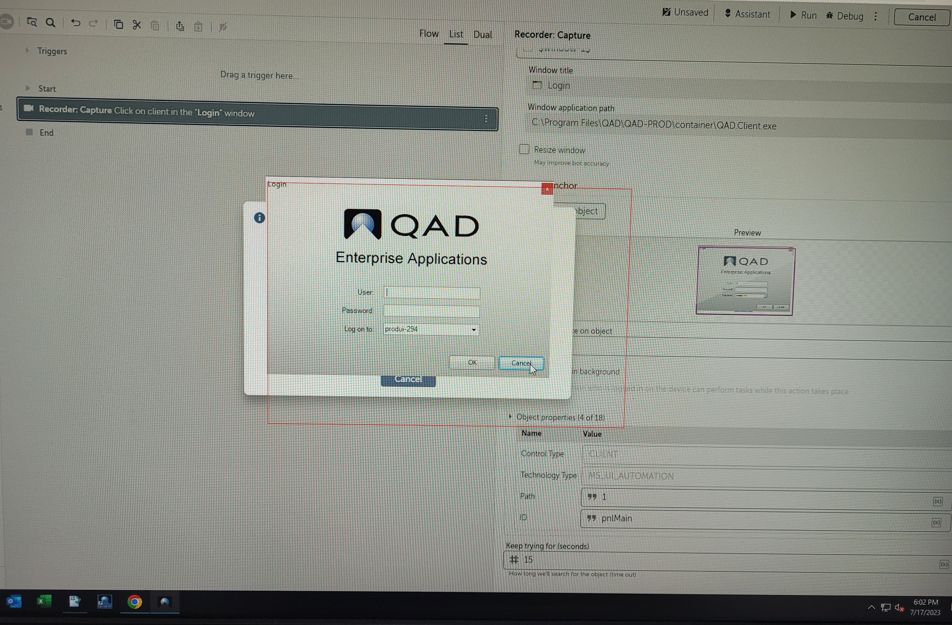Undo the last action with the undo arrow

click(x=75, y=23)
